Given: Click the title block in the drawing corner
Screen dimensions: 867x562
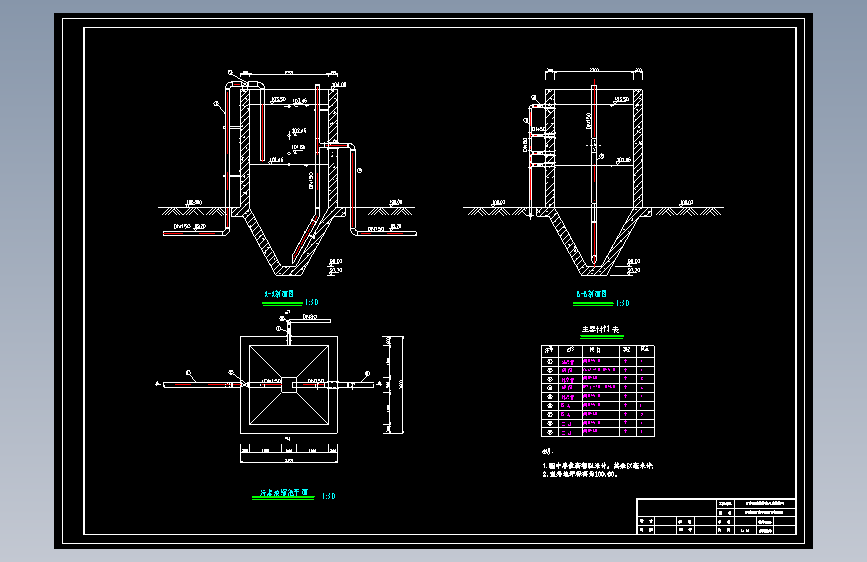Looking at the screenshot, I should pos(716,517).
